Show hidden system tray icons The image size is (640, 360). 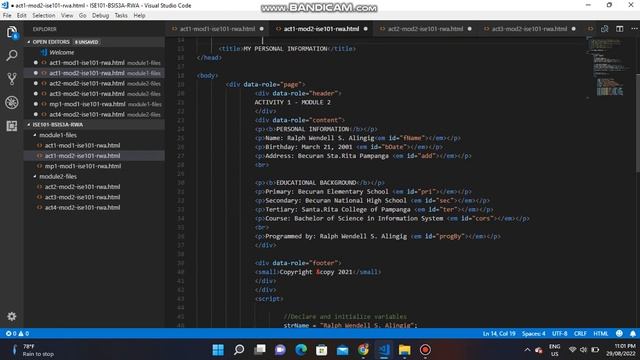click(527, 350)
